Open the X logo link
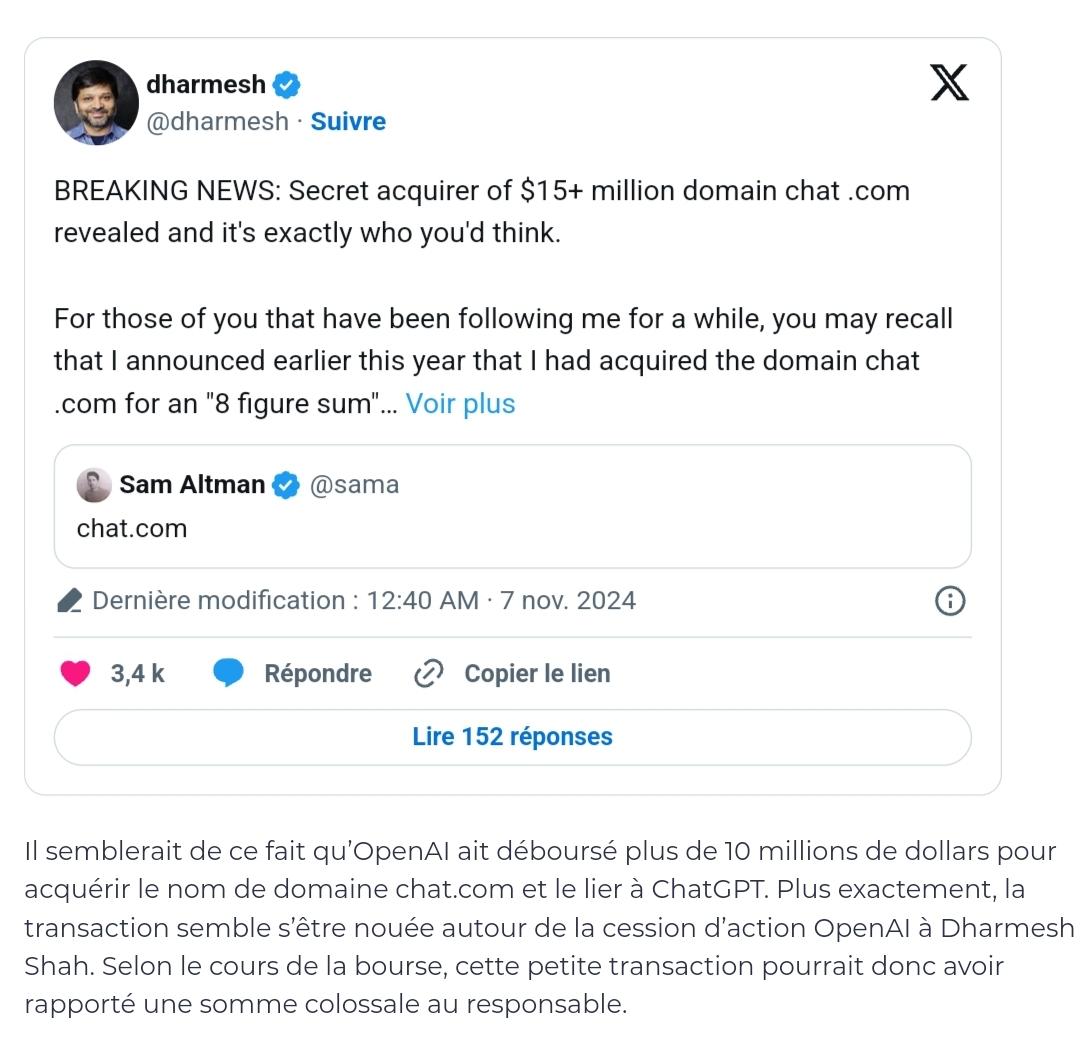Screen dimensions: 1080x1048 click(x=949, y=83)
